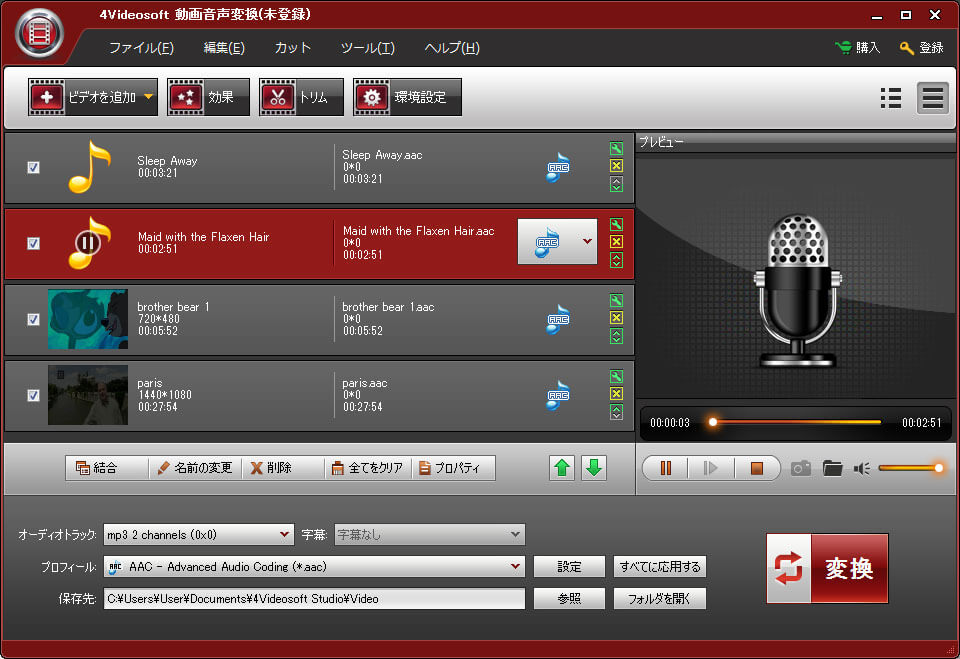Image resolution: width=960 pixels, height=659 pixels.
Task: Uncheck the paris file checkbox
Action: (34, 395)
